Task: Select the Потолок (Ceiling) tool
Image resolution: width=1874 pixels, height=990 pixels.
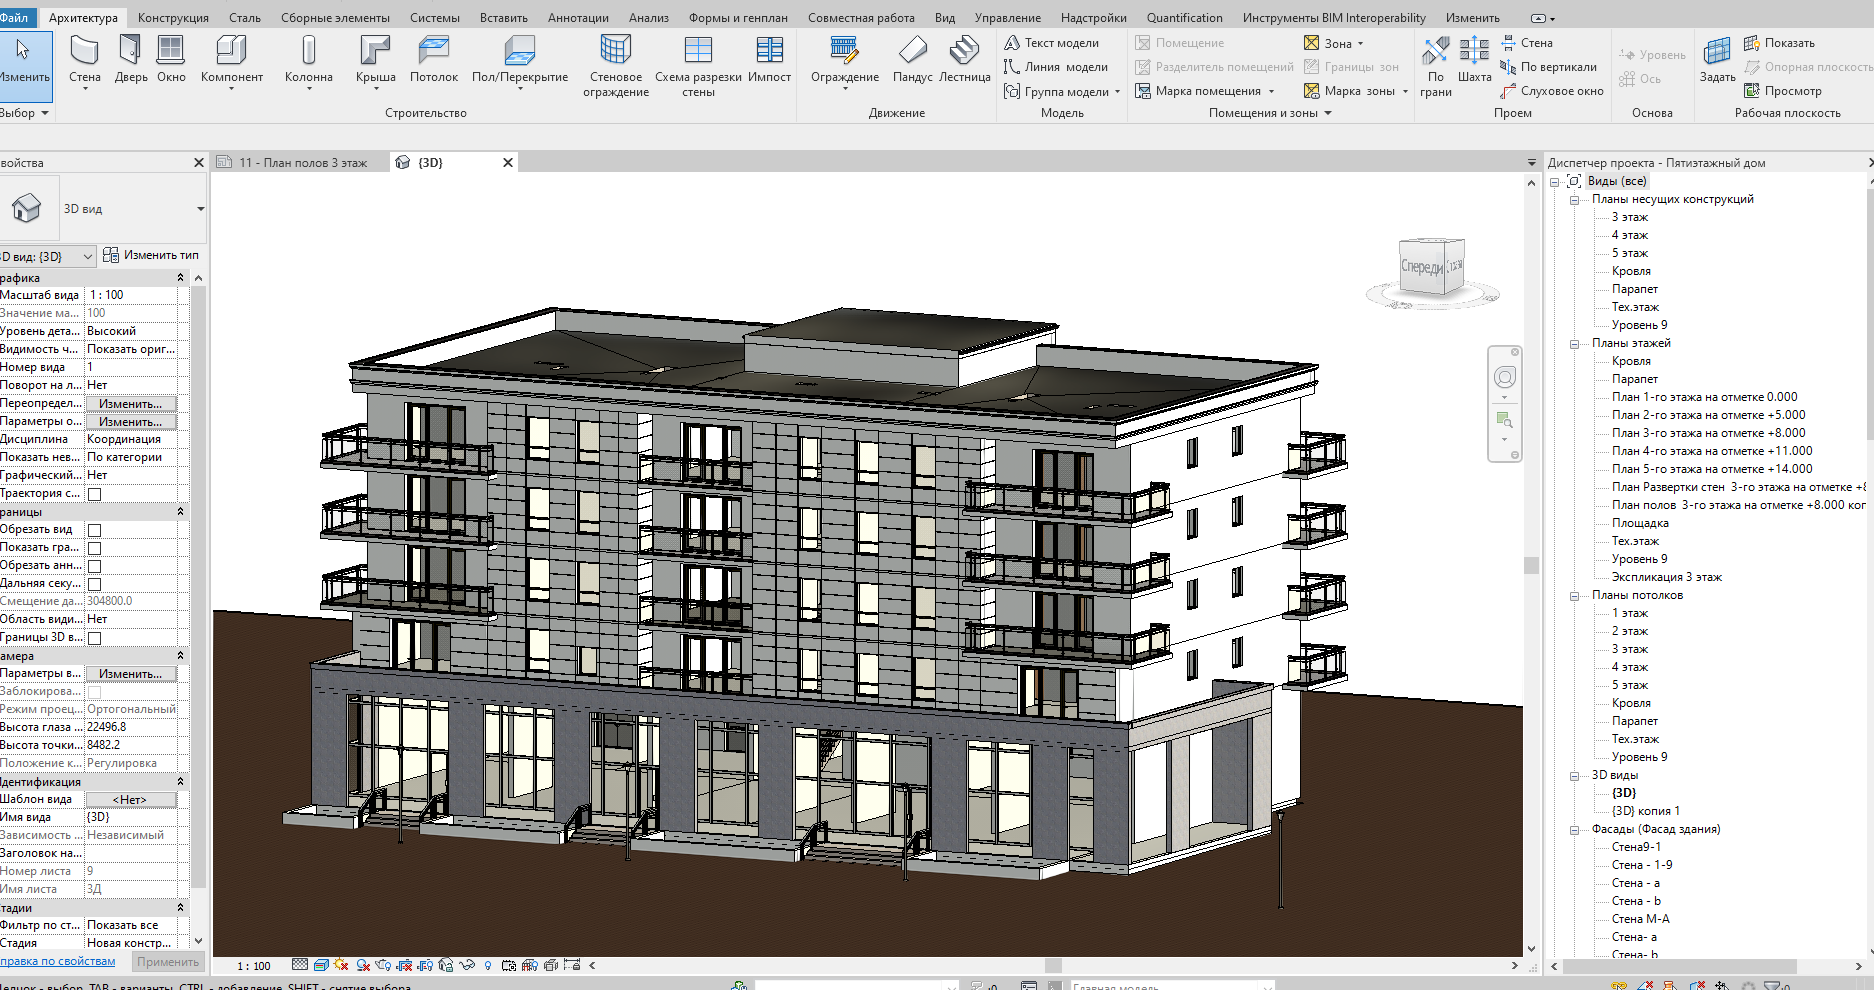Action: click(x=433, y=60)
